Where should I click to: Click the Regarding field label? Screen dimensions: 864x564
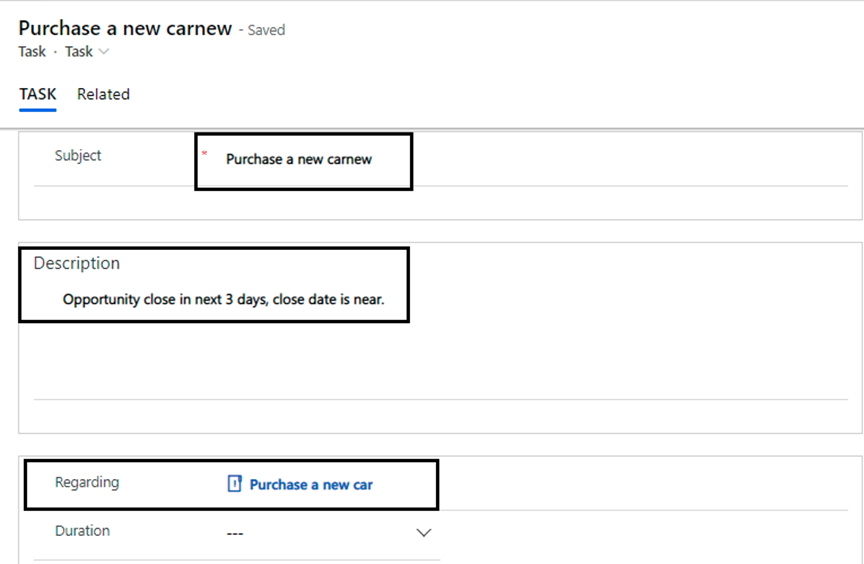point(87,482)
